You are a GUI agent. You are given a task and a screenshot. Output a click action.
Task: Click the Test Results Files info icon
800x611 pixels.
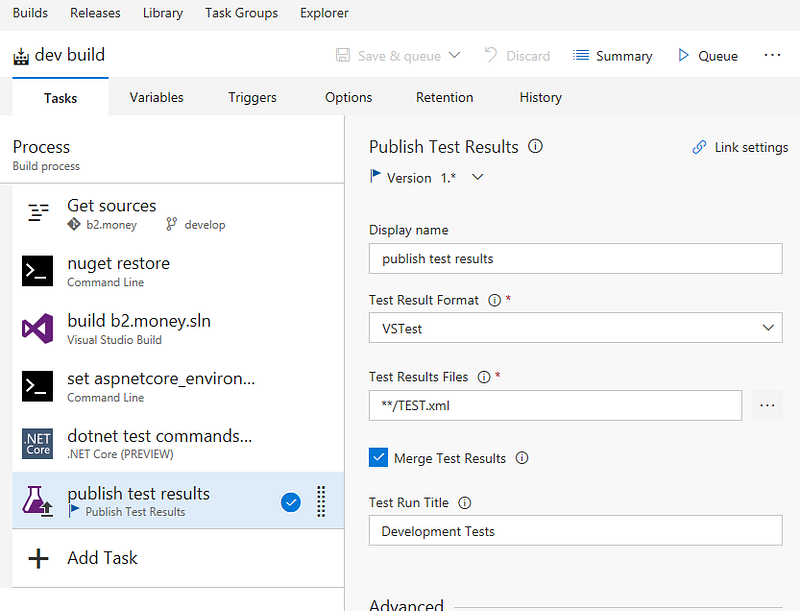point(484,377)
